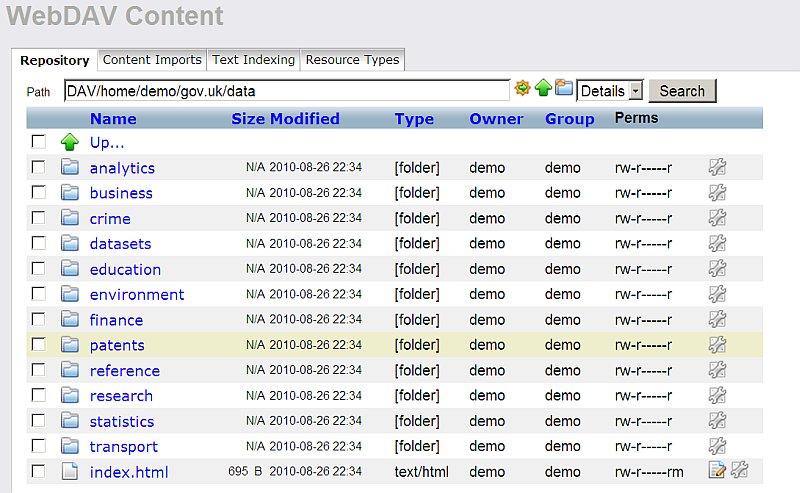Select the crime folder checkbox
This screenshot has height=493, width=800.
[x=38, y=217]
